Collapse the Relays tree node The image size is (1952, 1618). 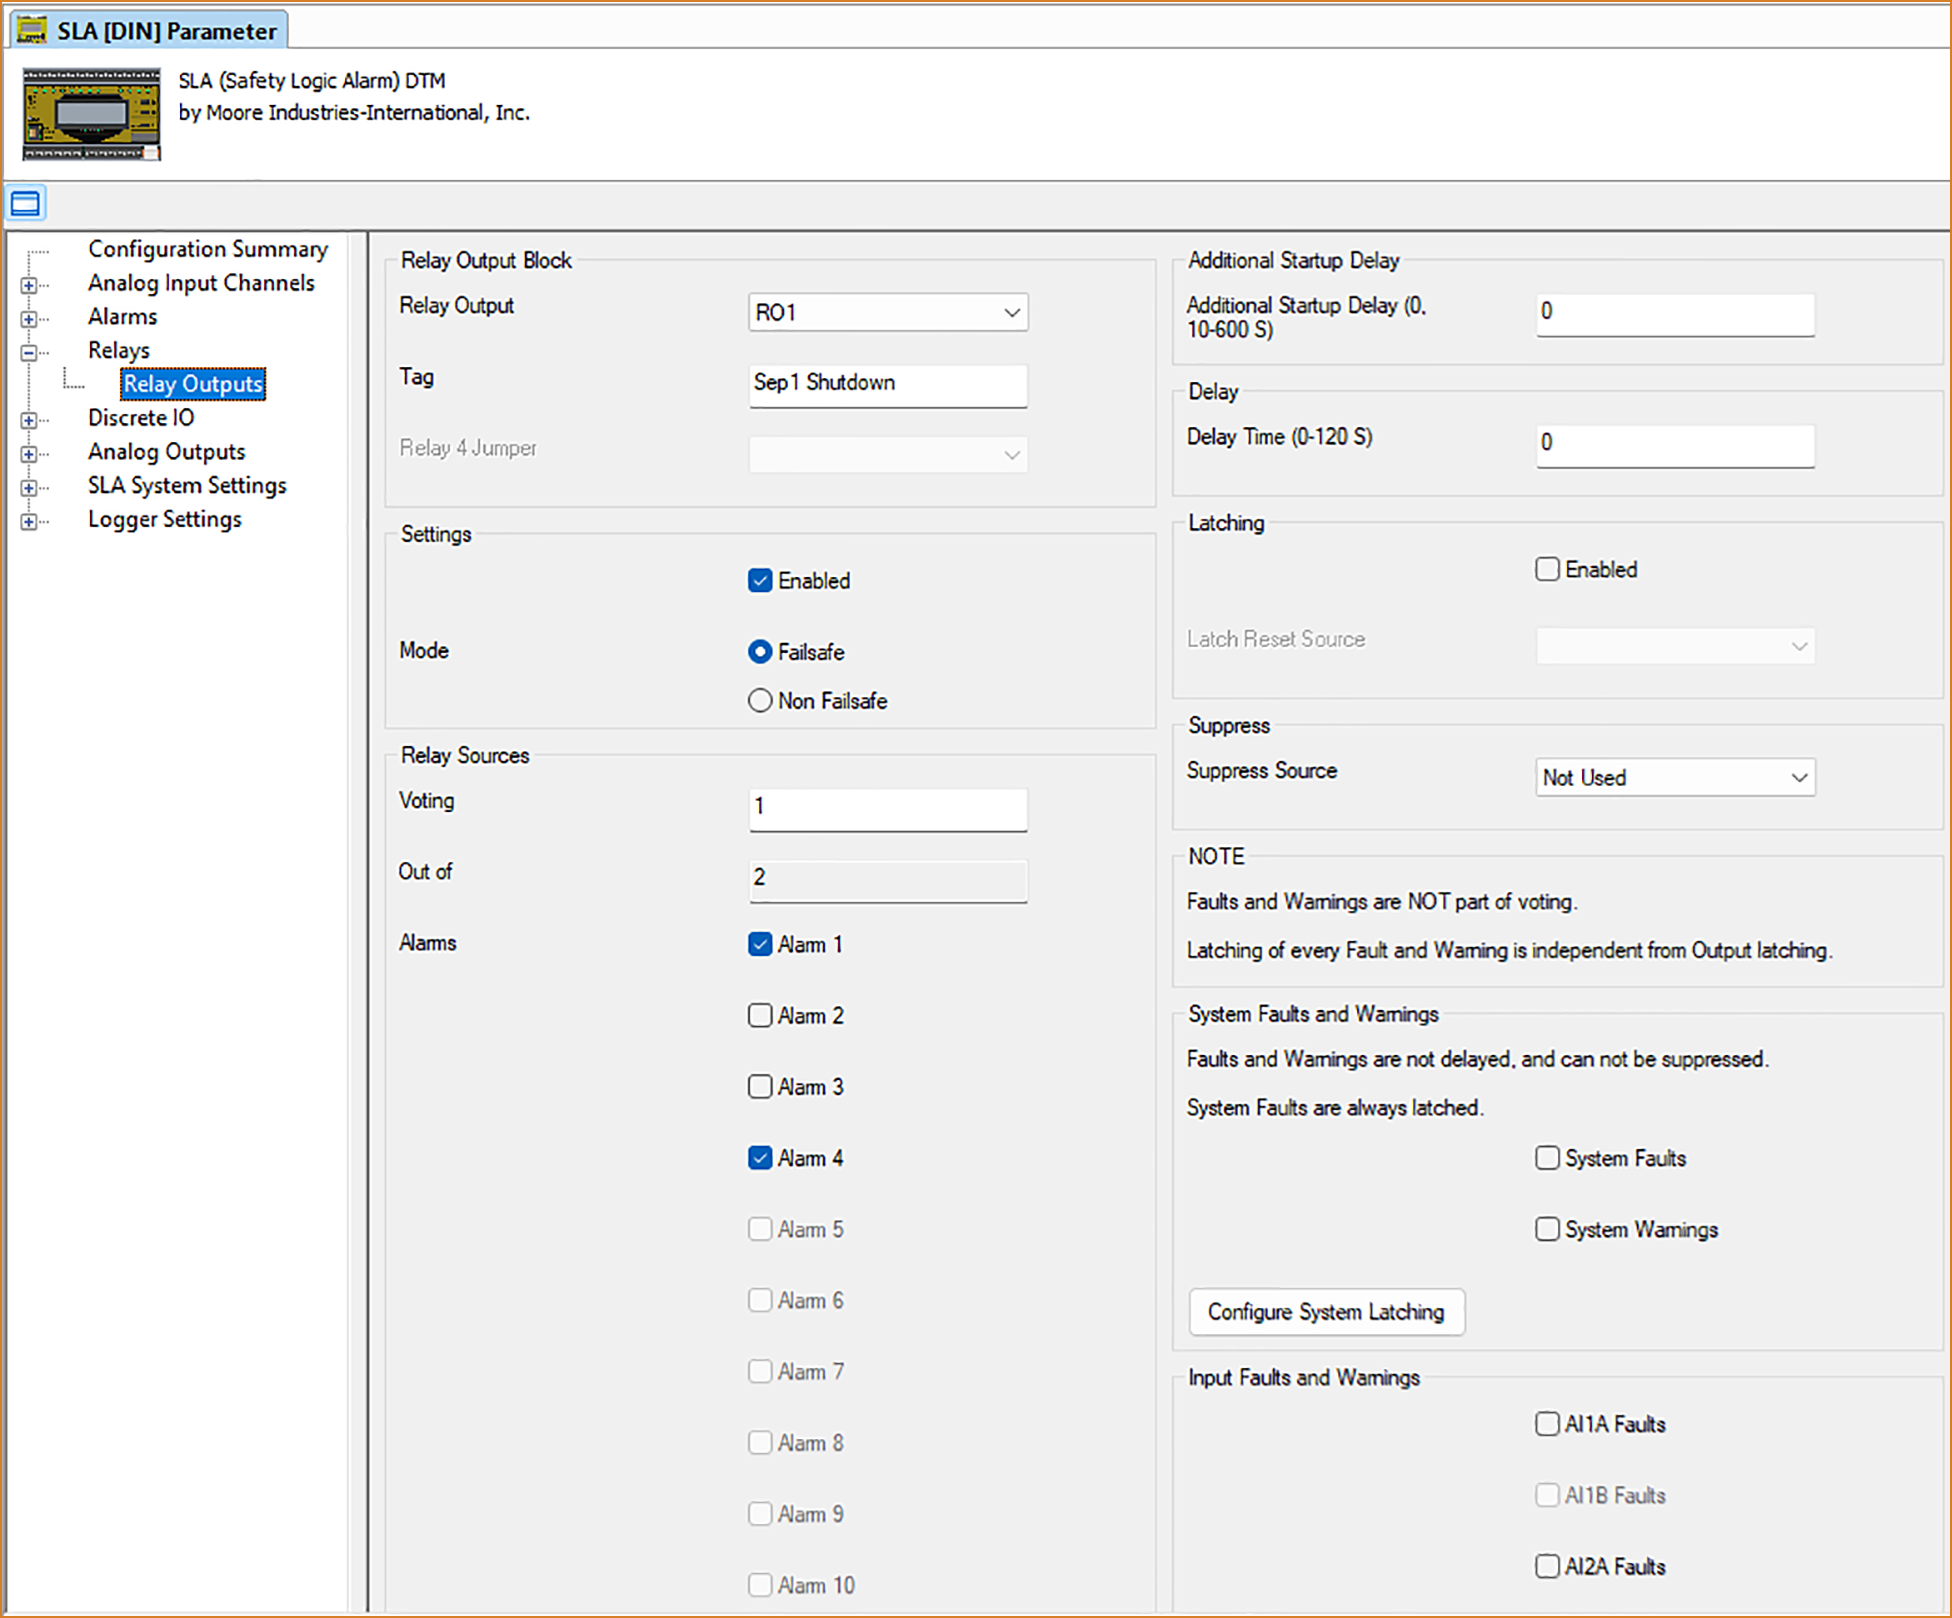coord(29,352)
